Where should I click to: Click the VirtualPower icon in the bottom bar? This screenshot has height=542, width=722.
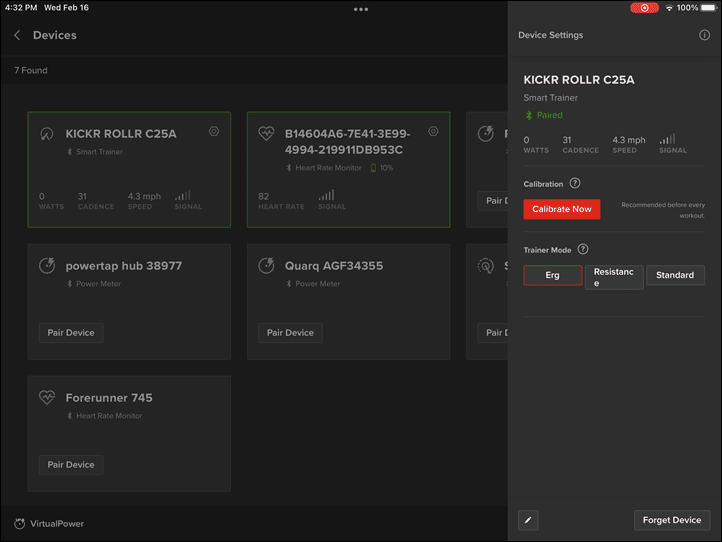pyautogui.click(x=19, y=524)
